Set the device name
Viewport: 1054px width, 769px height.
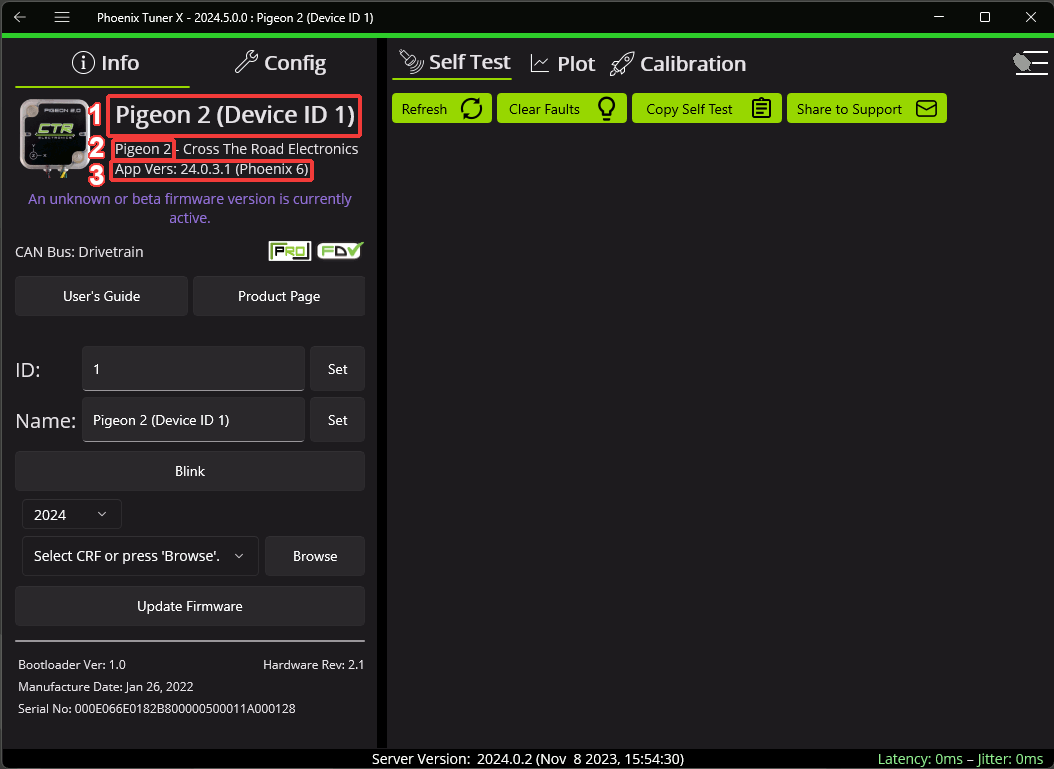click(x=337, y=420)
